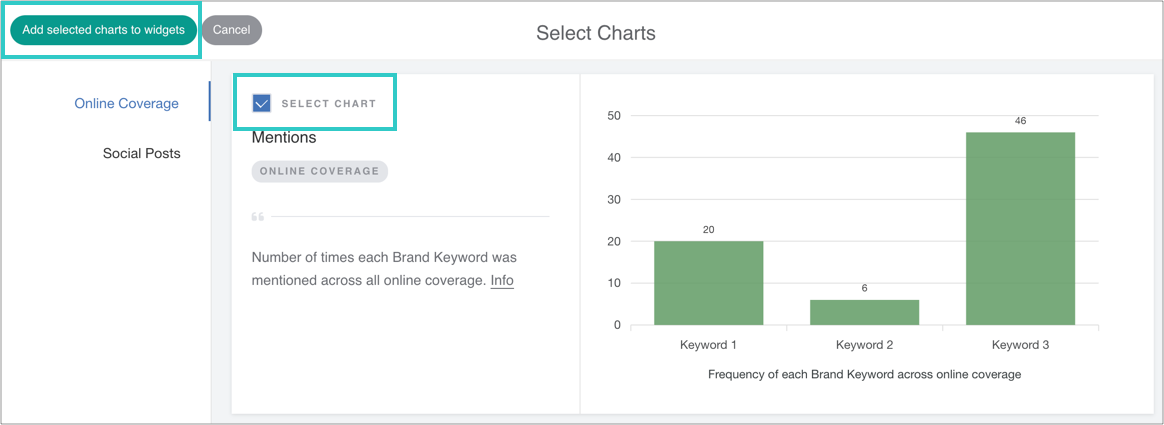
Task: Select the Keyword 2 green bar
Action: coord(864,312)
